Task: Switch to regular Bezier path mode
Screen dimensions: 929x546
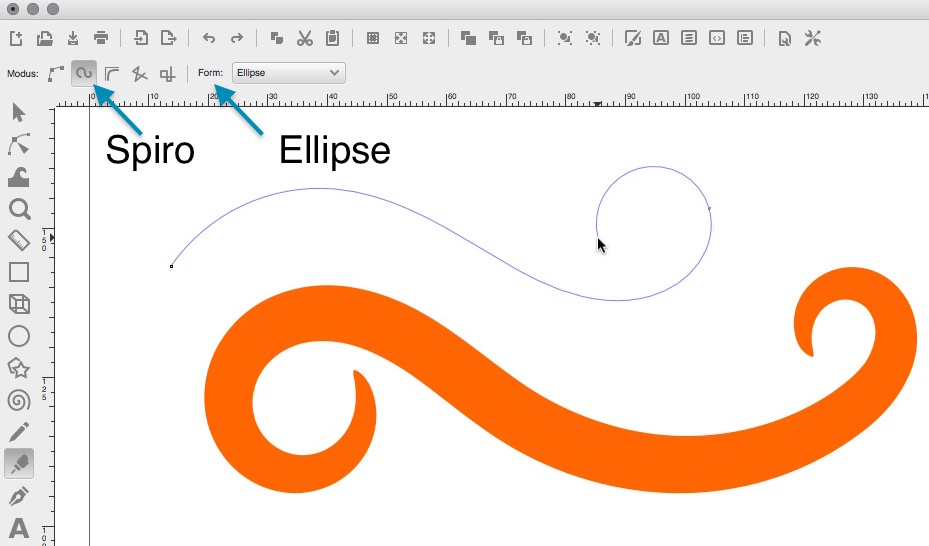Action: pyautogui.click(x=56, y=73)
